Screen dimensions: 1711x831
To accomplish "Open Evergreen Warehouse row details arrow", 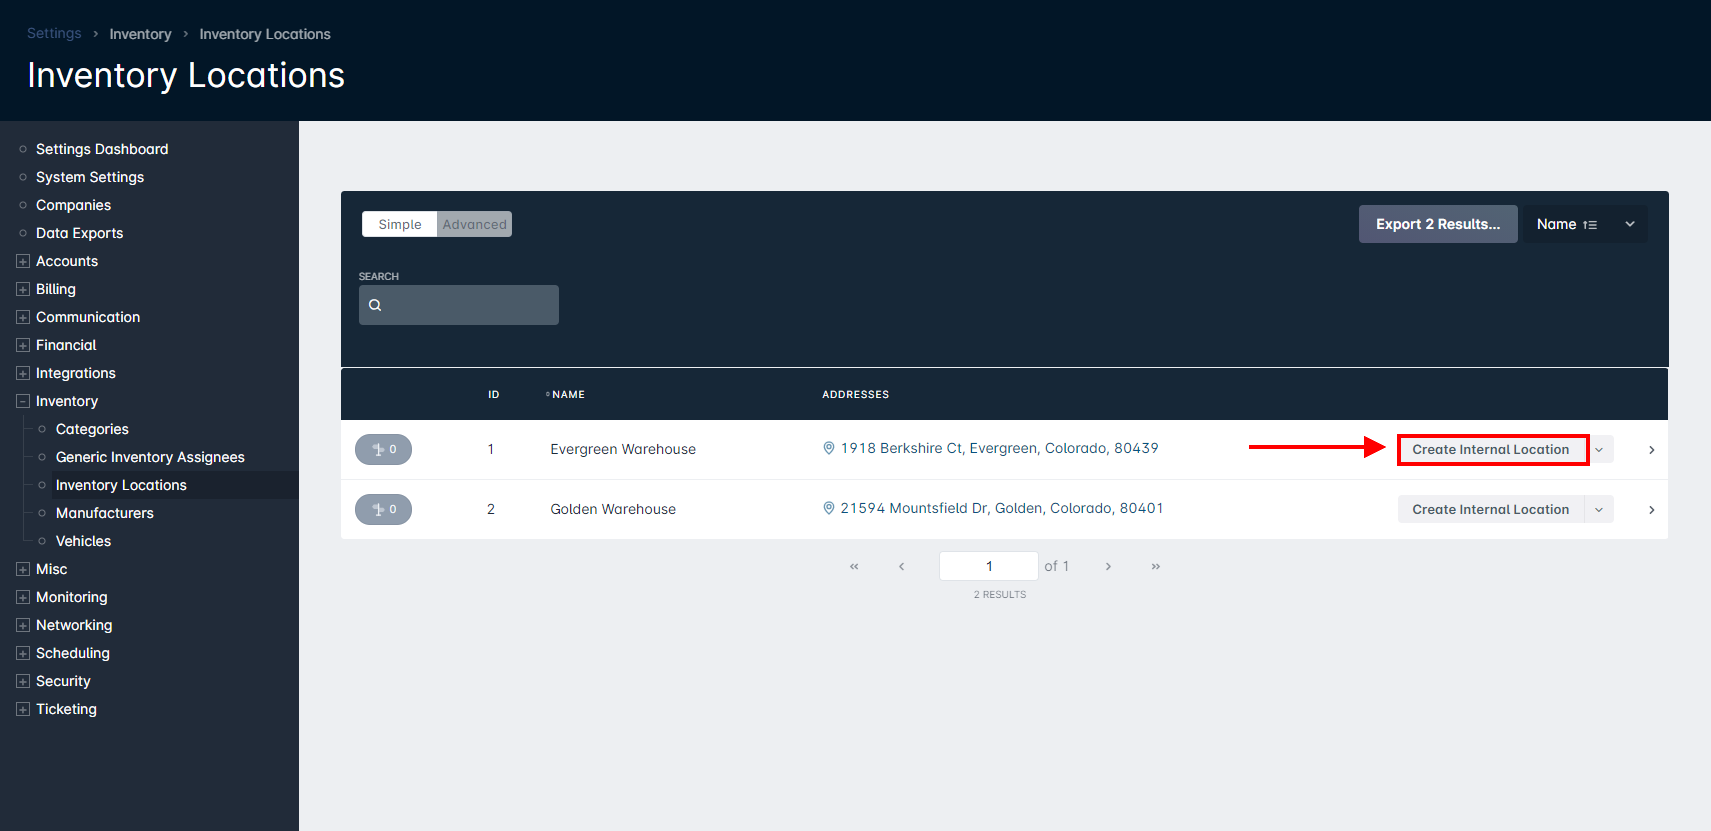I will coord(1651,450).
